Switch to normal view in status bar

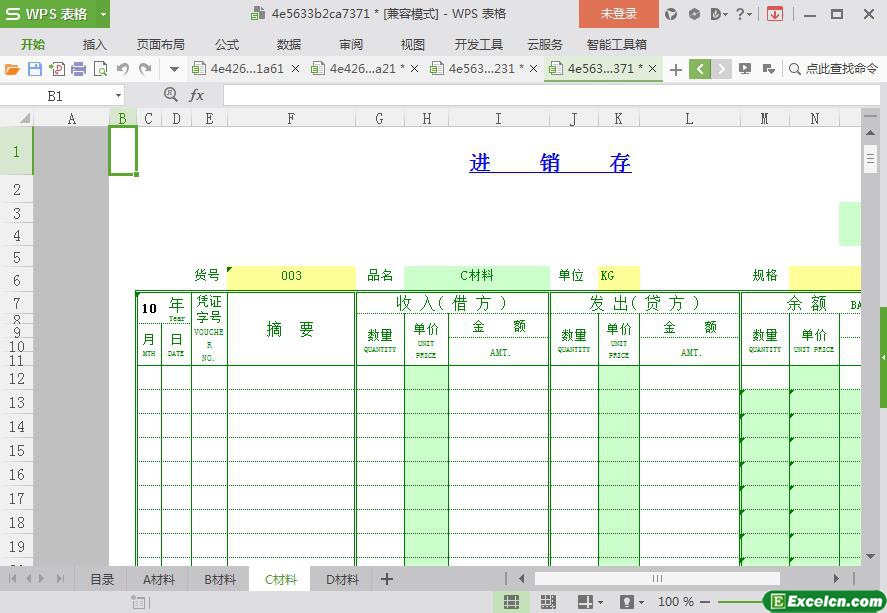tap(511, 602)
